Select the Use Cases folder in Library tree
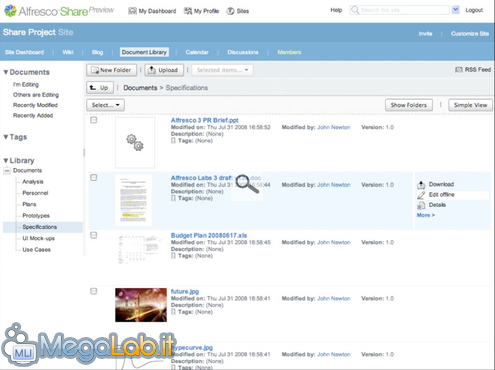This screenshot has height=370, width=495. pyautogui.click(x=36, y=250)
